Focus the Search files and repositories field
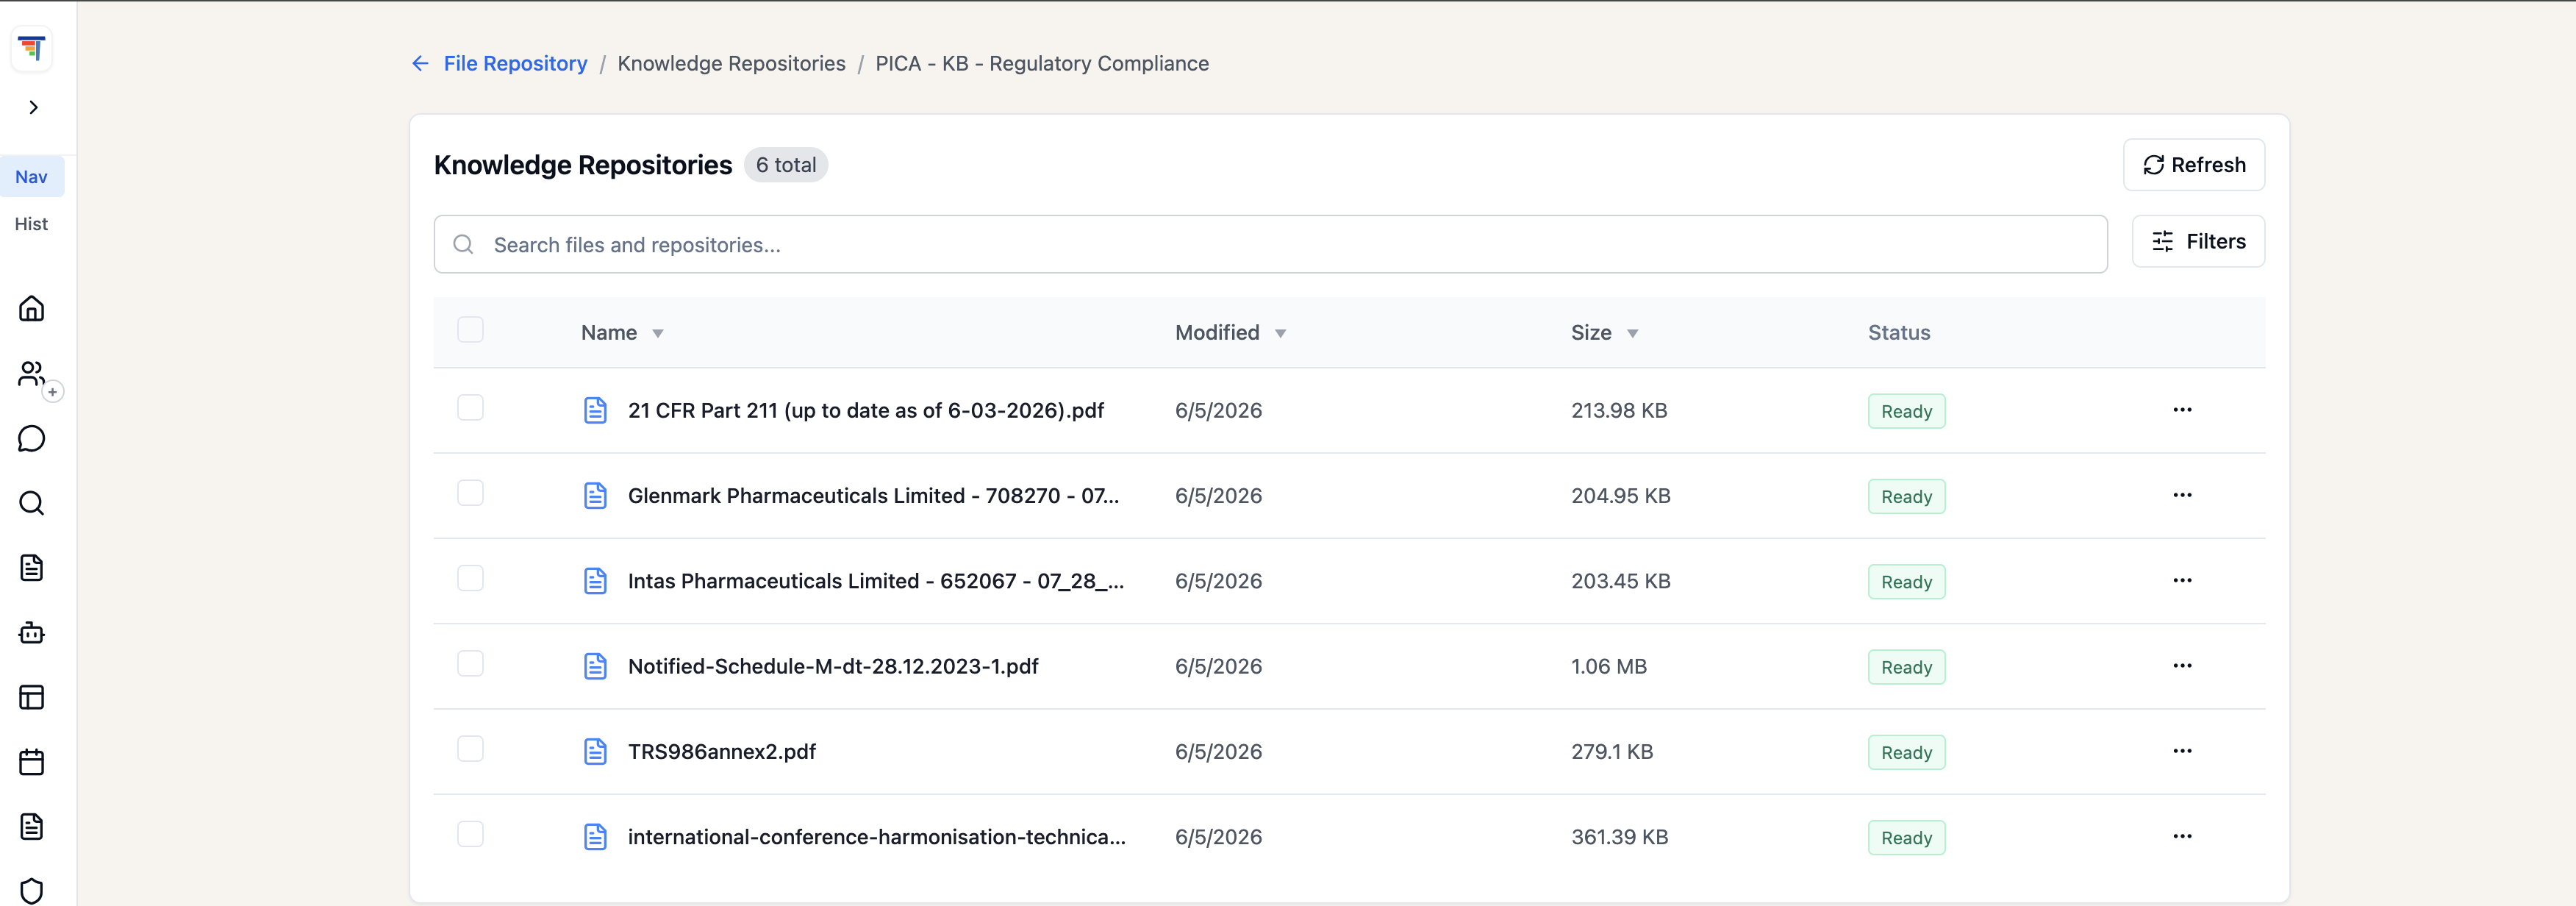The width and height of the screenshot is (2576, 906). point(1270,244)
